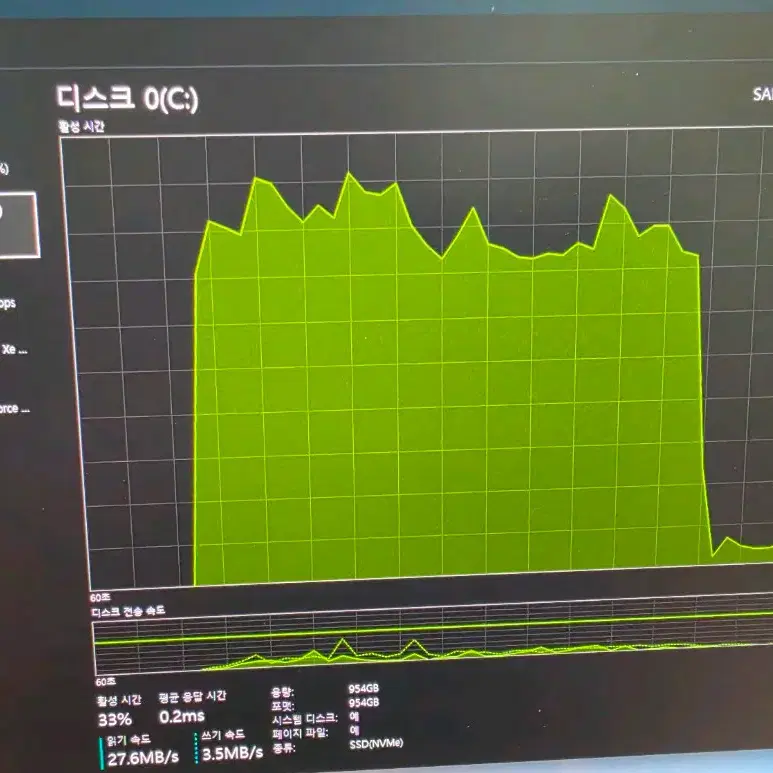Open the GeForce GPU sidebar entry
The height and width of the screenshot is (773, 773).
(15, 409)
